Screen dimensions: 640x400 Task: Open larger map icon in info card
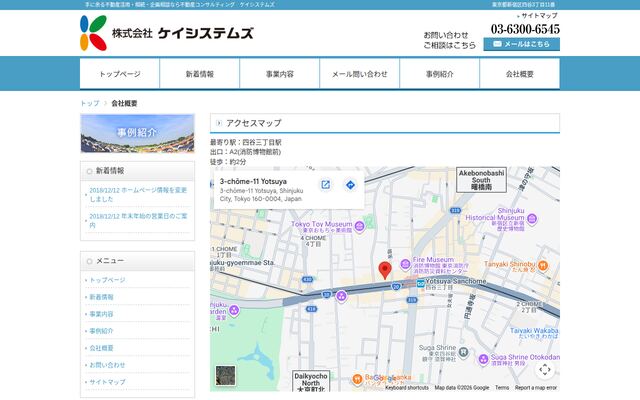point(325,184)
